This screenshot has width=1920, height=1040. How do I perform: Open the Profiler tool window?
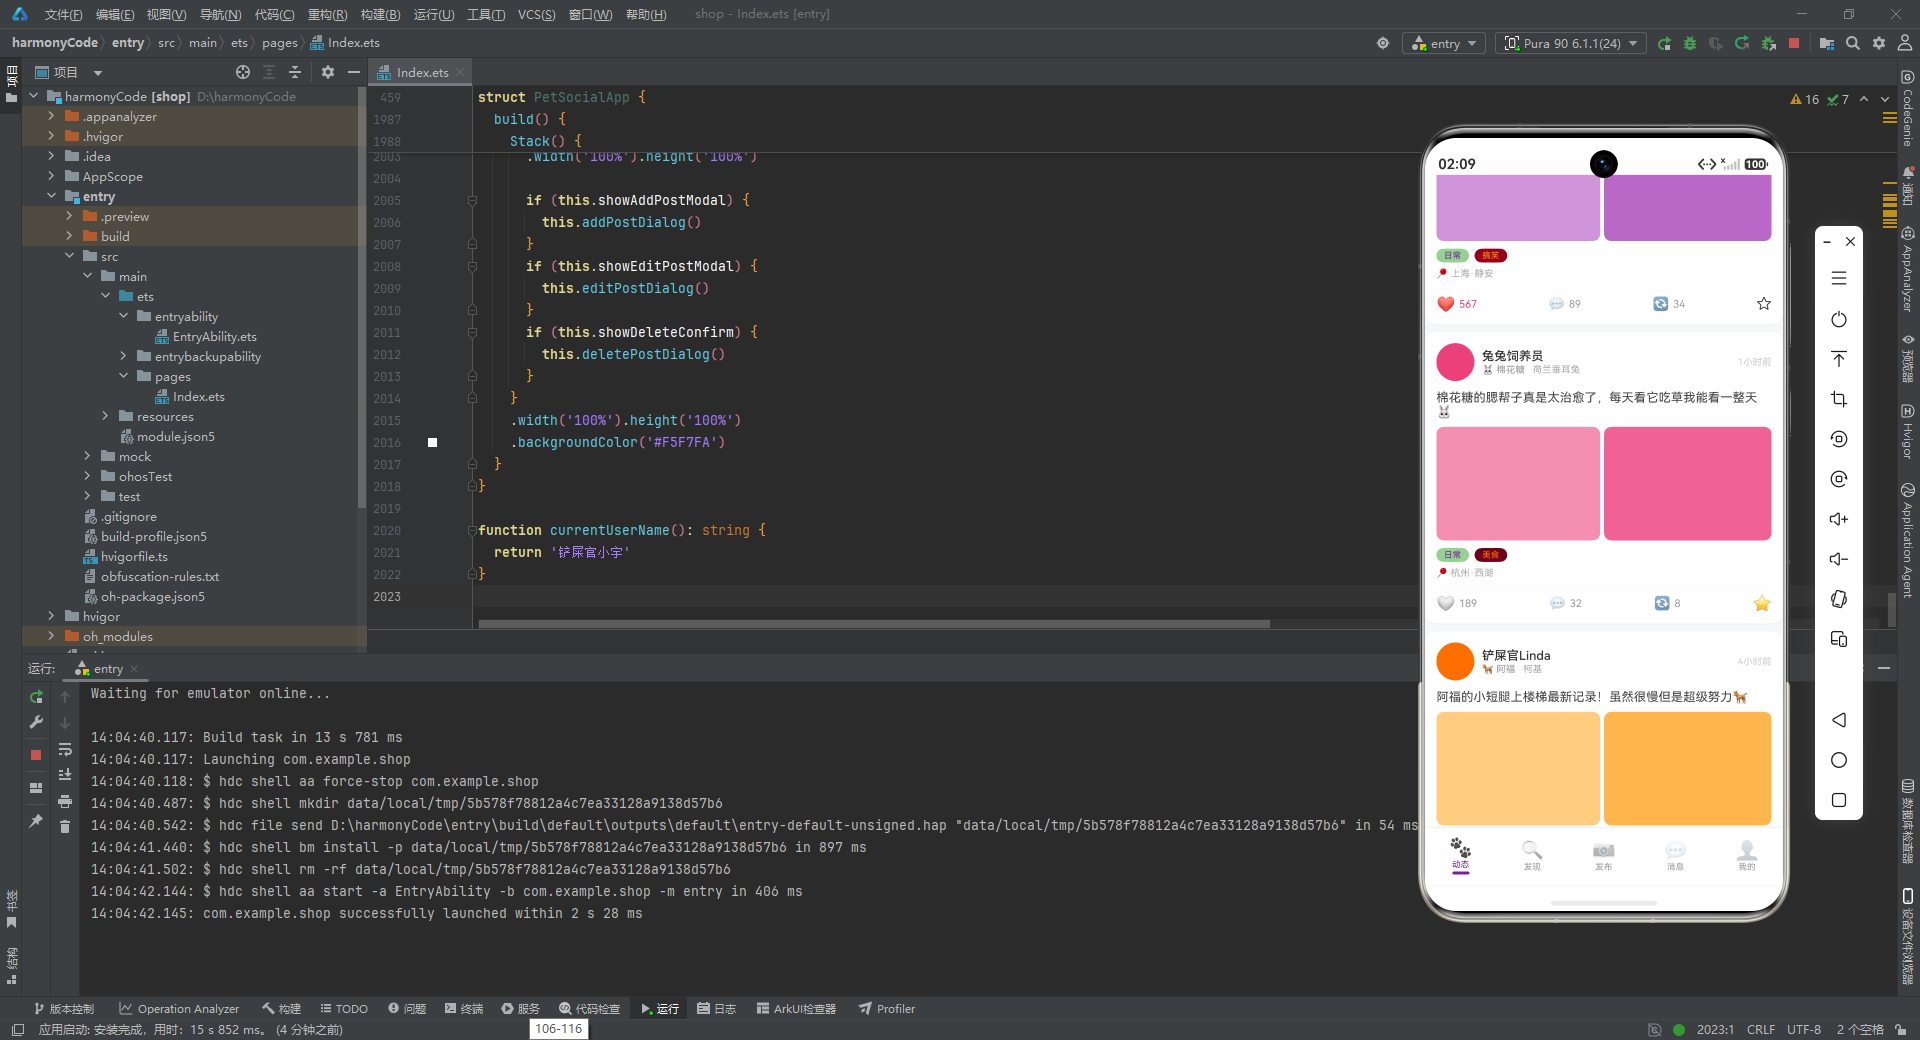click(887, 1009)
